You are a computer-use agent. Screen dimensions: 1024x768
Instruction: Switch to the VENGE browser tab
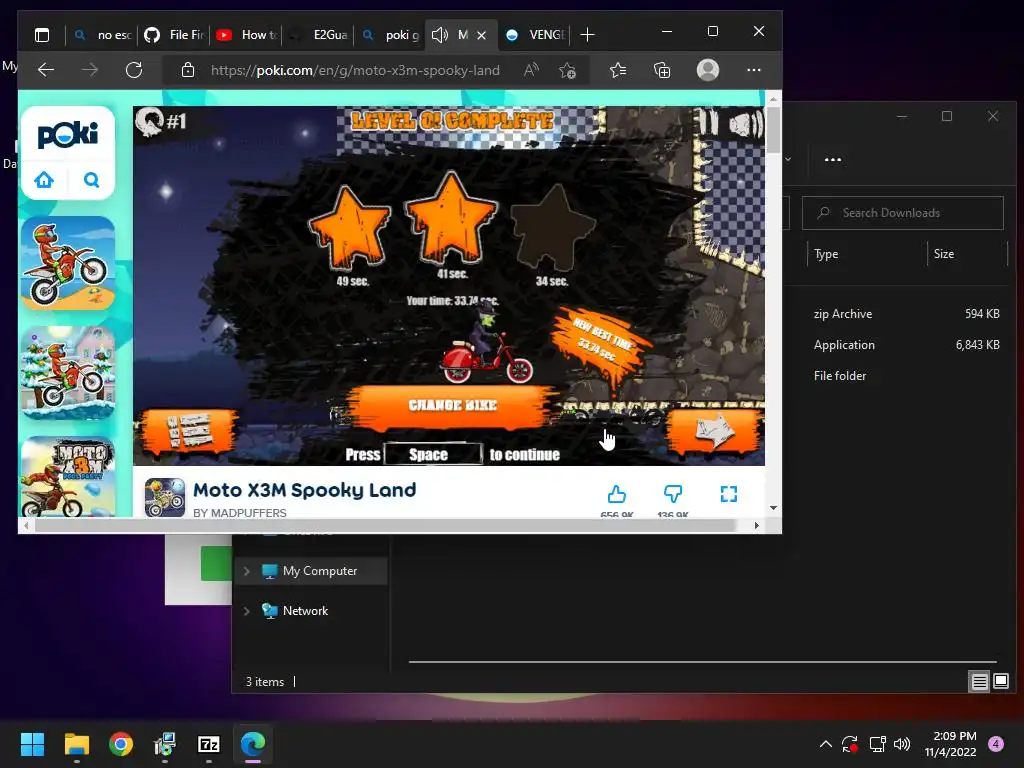click(534, 35)
